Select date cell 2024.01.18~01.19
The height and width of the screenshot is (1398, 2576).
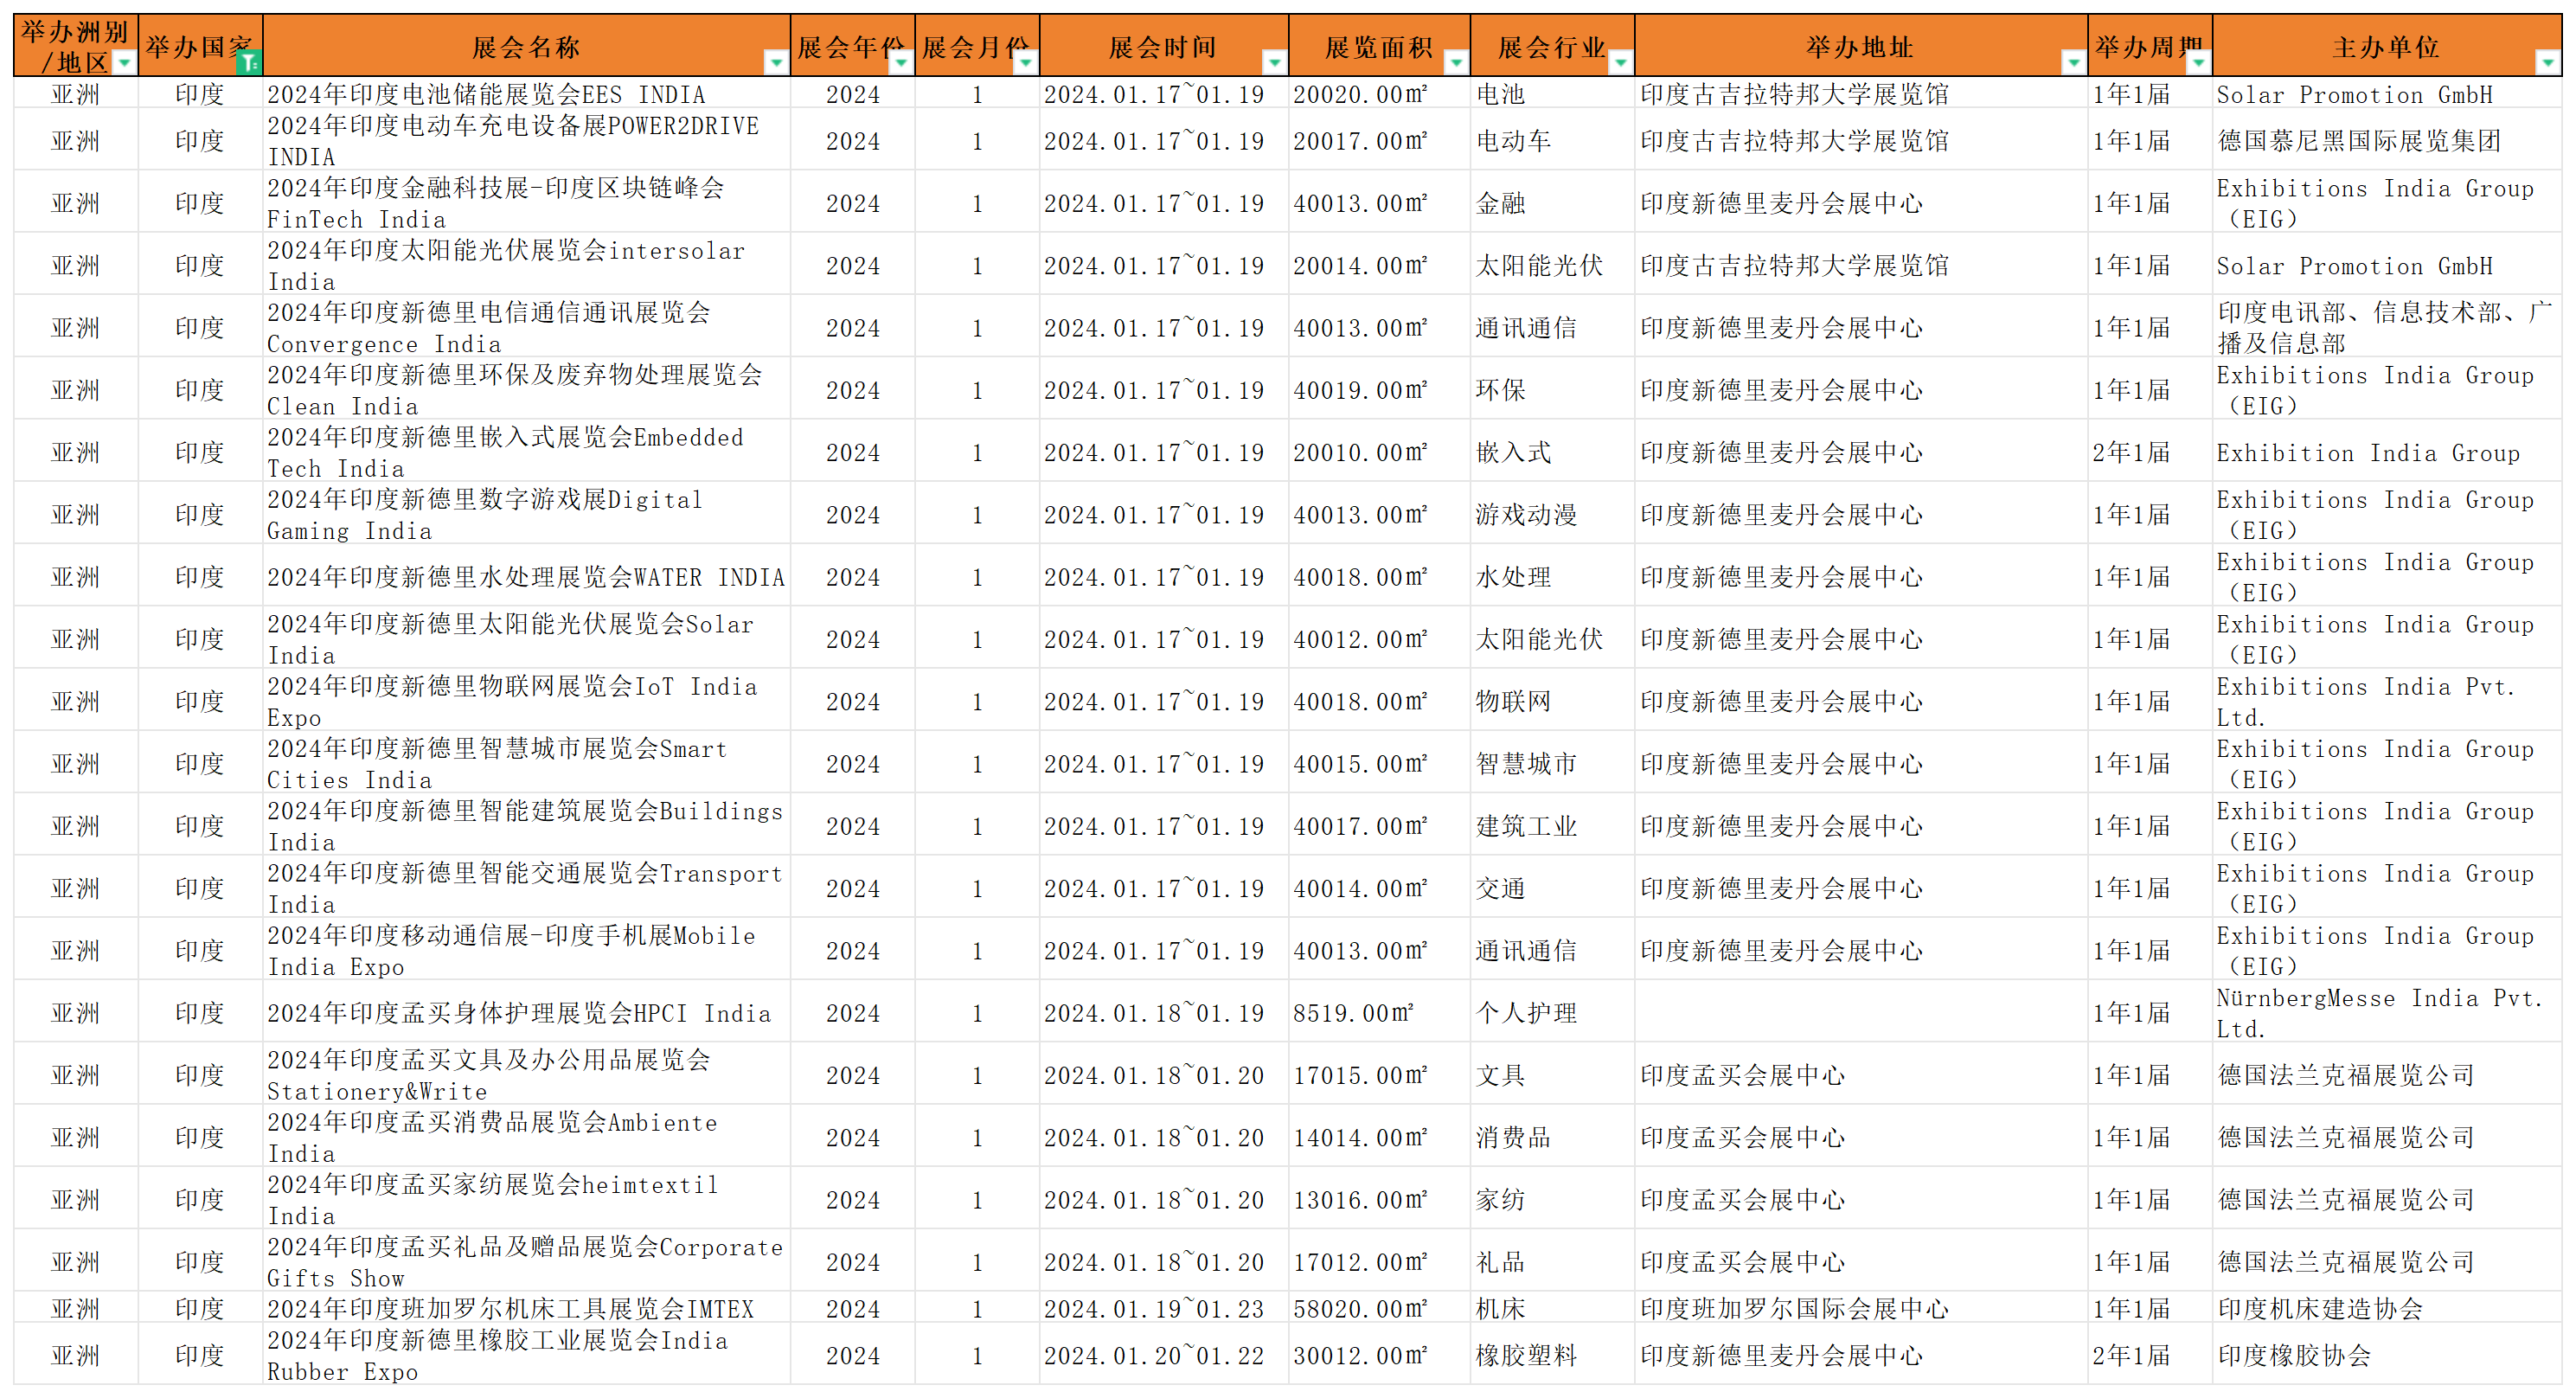[1164, 1012]
